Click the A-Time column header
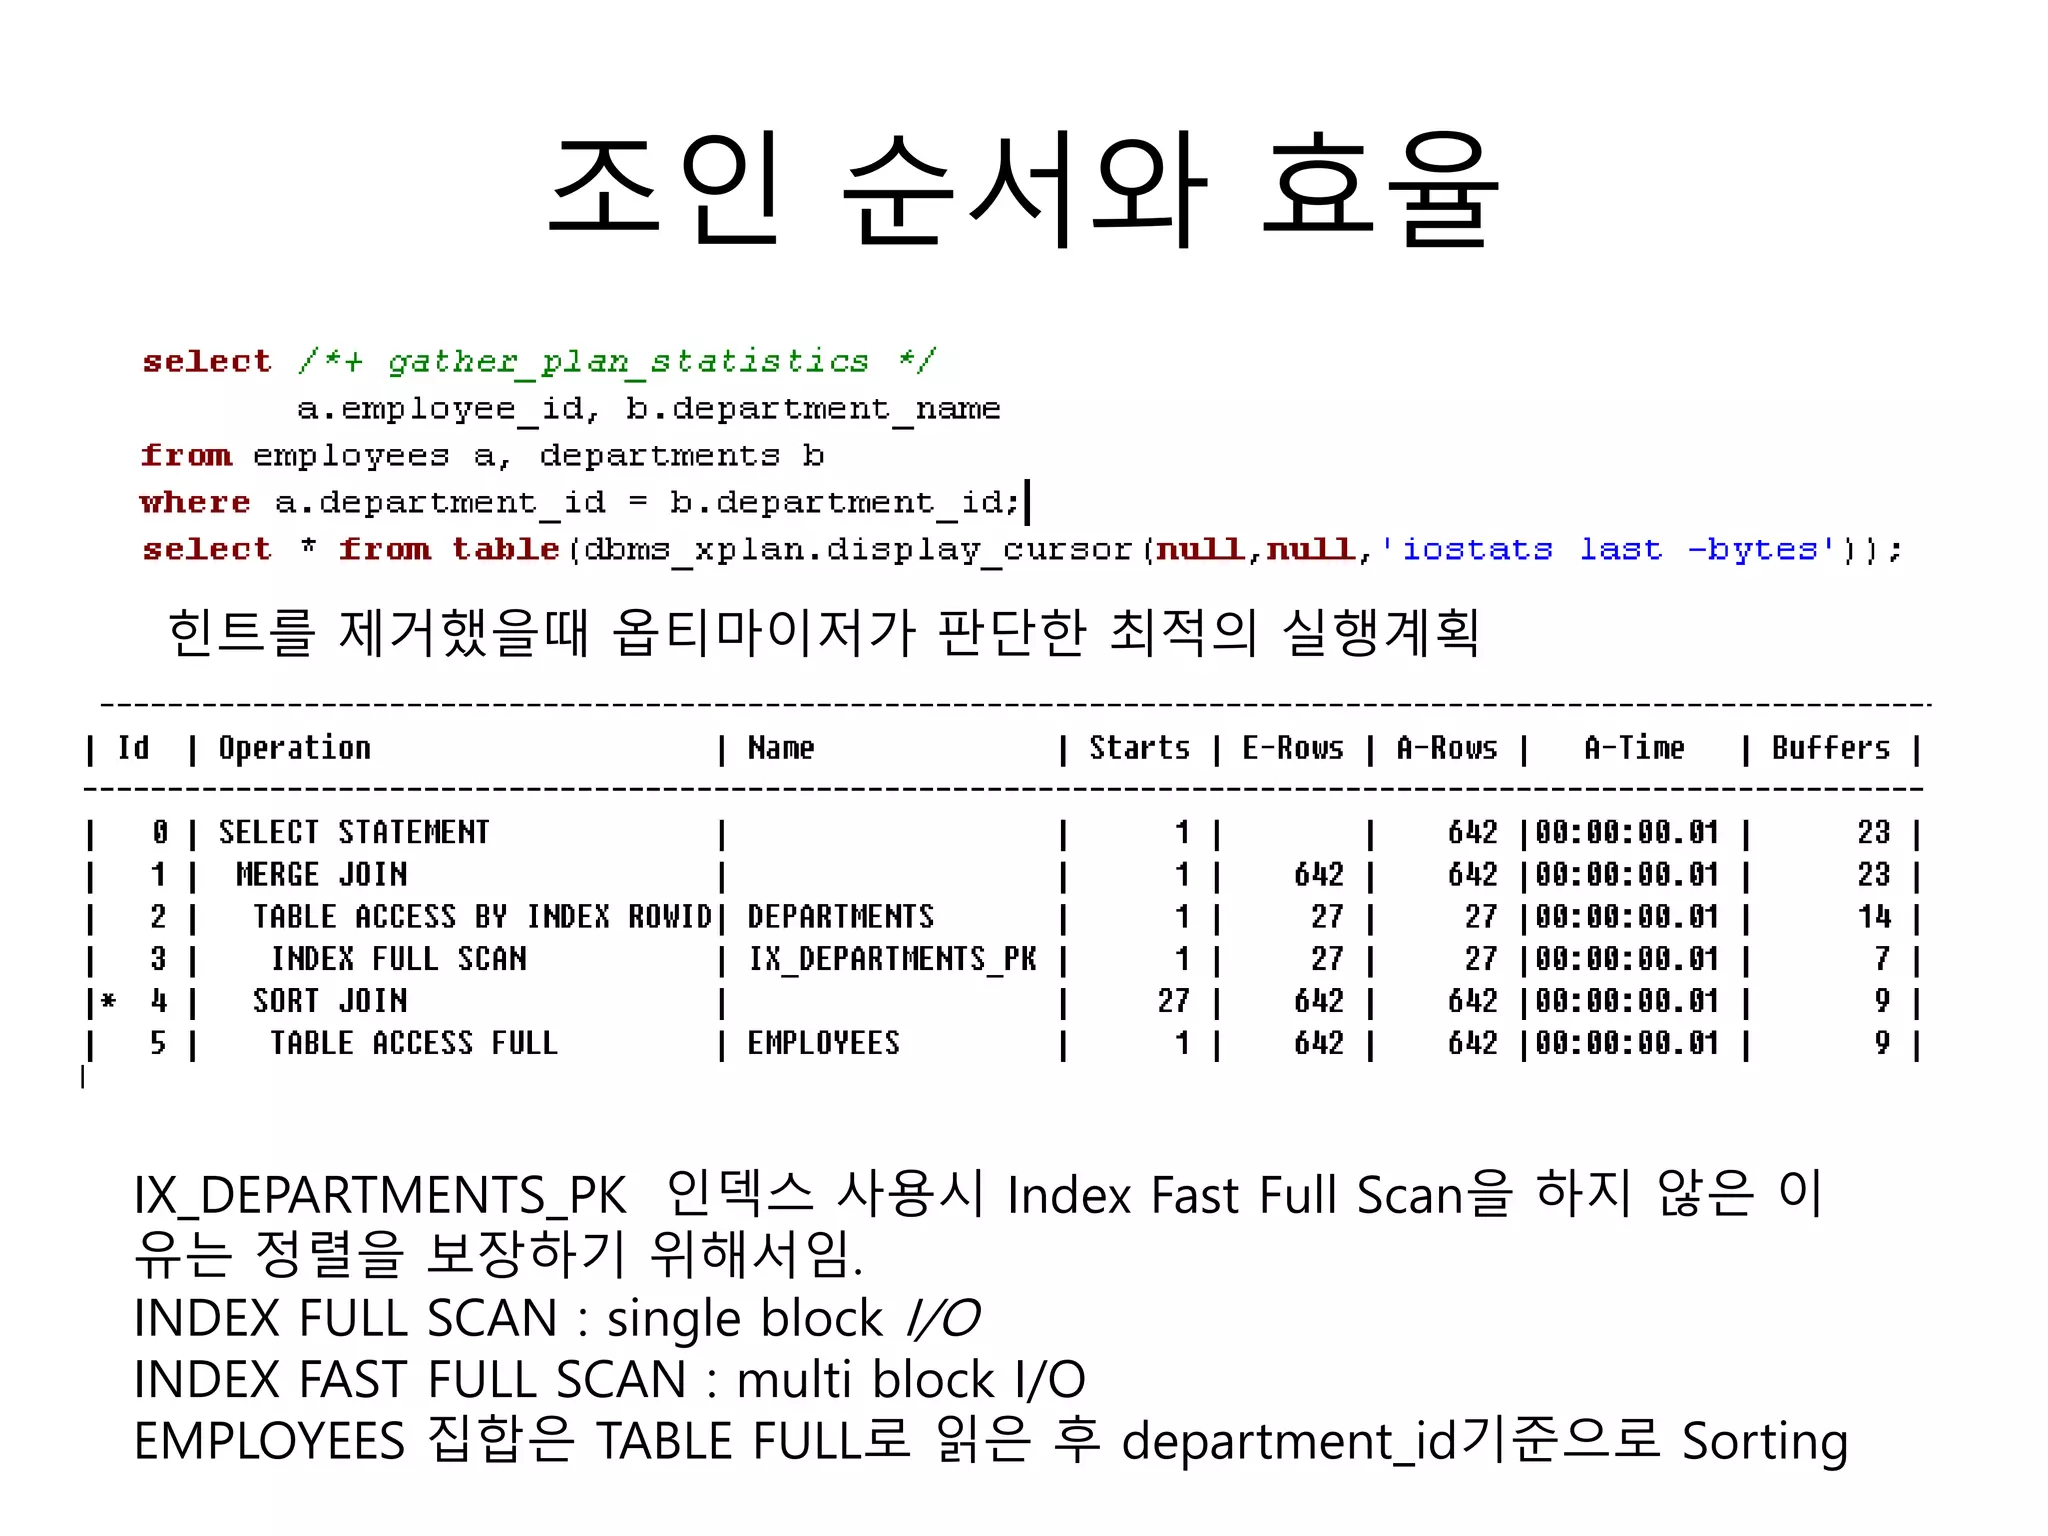 1633,748
